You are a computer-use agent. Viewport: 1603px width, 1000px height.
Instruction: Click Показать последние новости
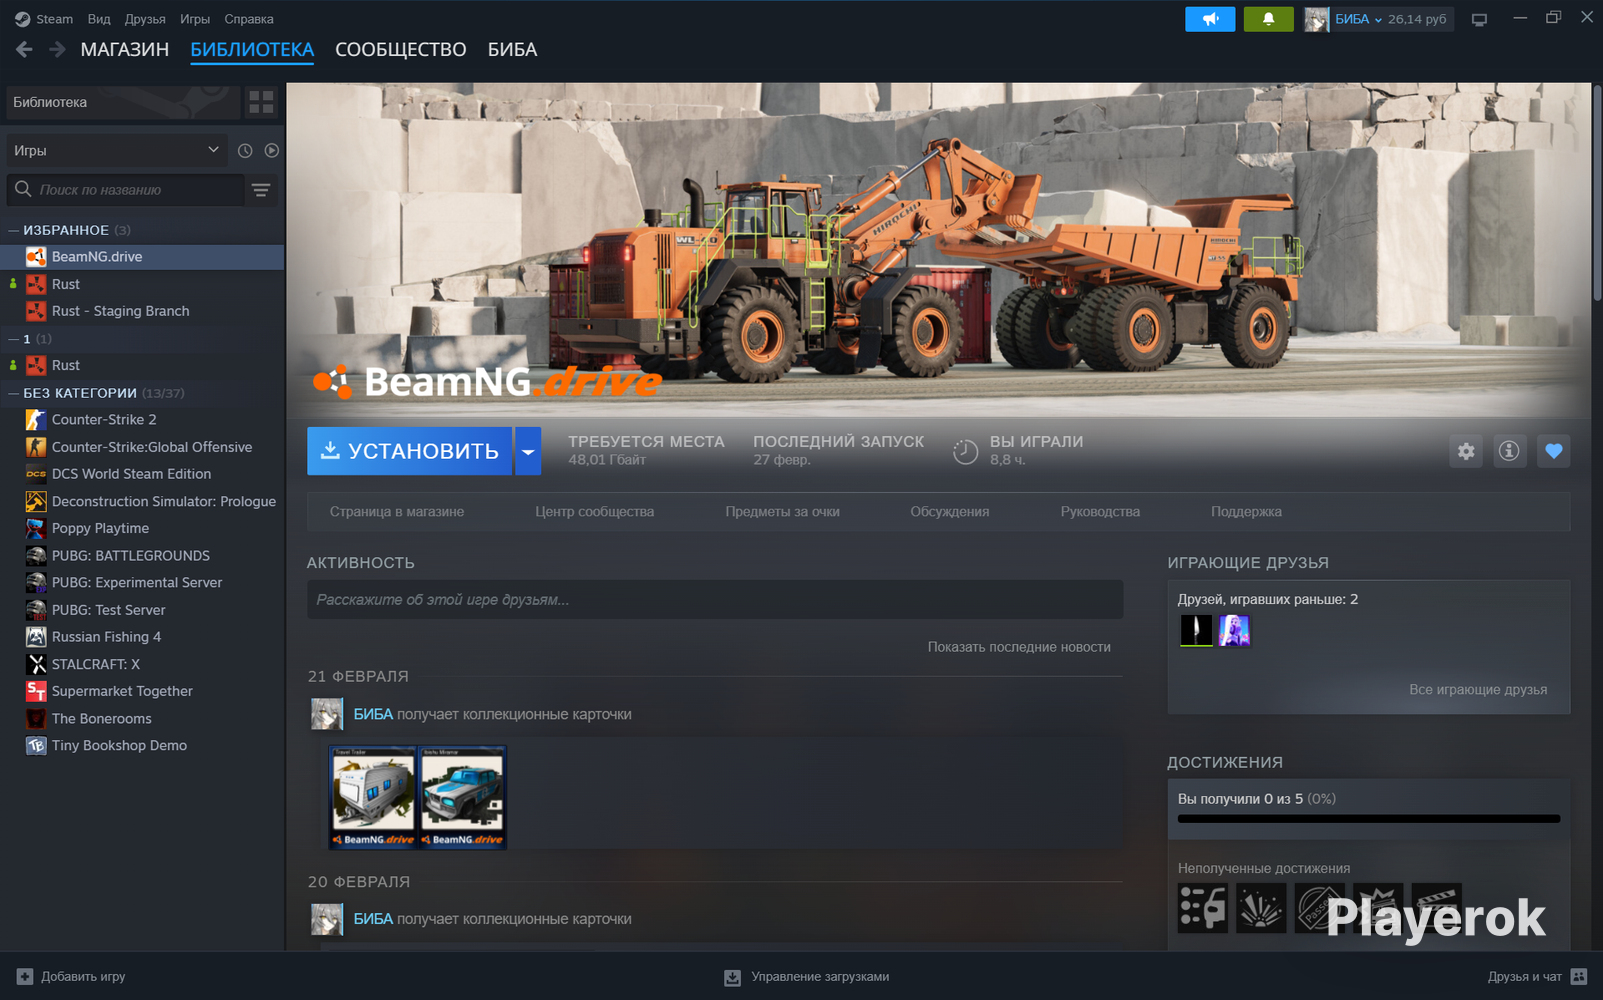(1019, 647)
